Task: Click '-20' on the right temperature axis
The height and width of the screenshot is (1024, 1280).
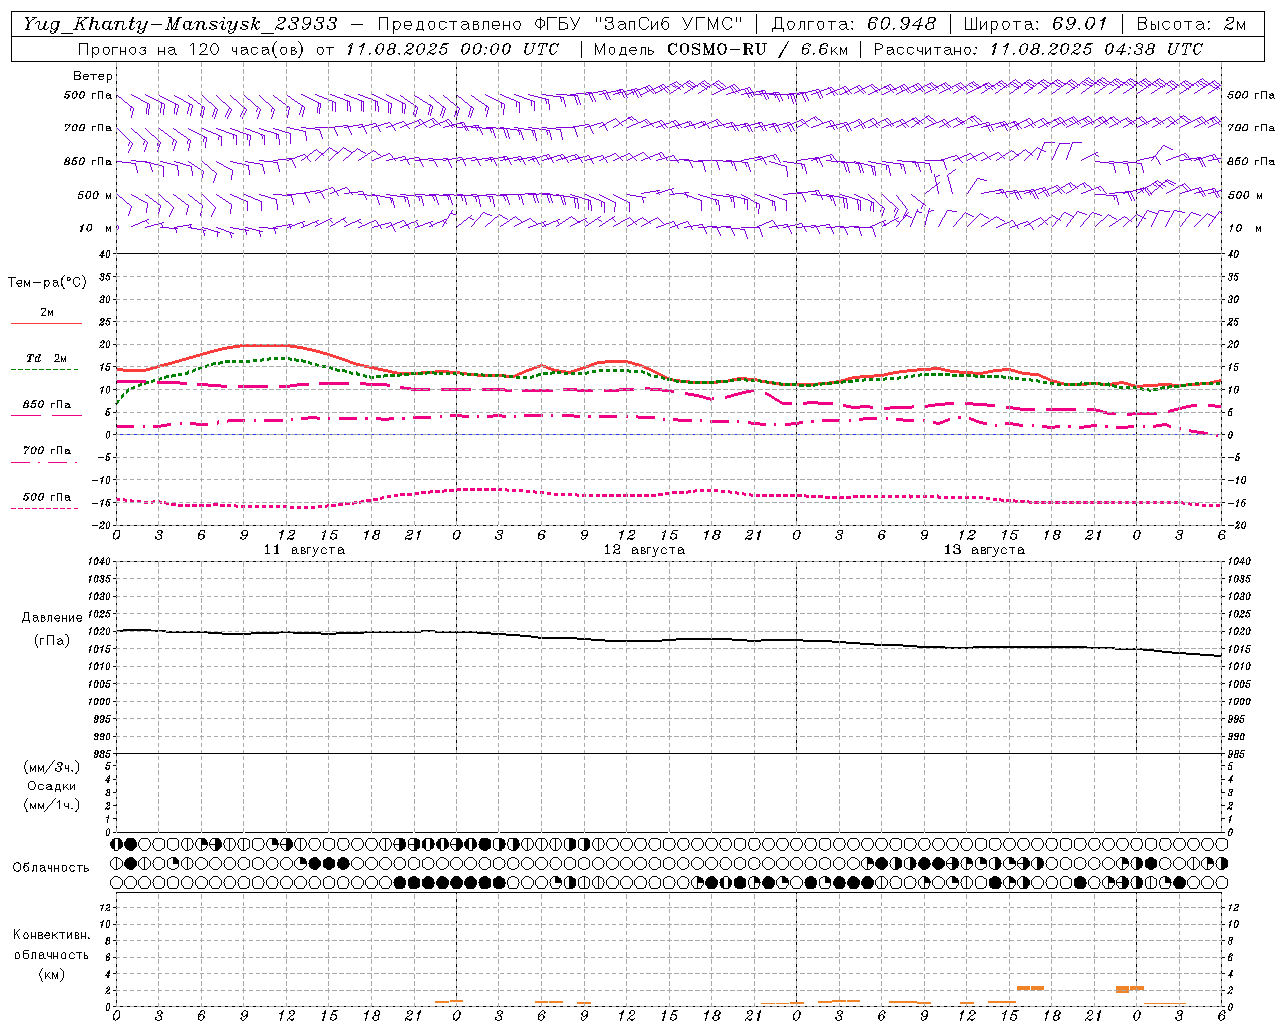Action: pos(1237,525)
